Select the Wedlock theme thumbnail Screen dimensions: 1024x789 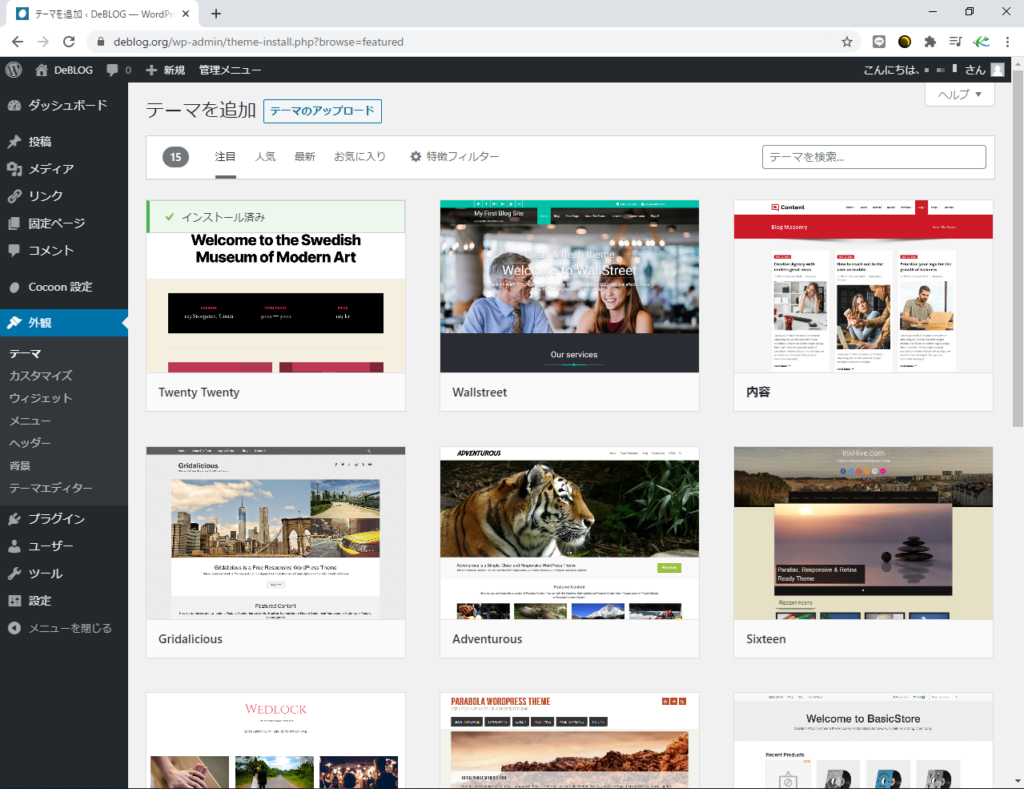point(276,741)
